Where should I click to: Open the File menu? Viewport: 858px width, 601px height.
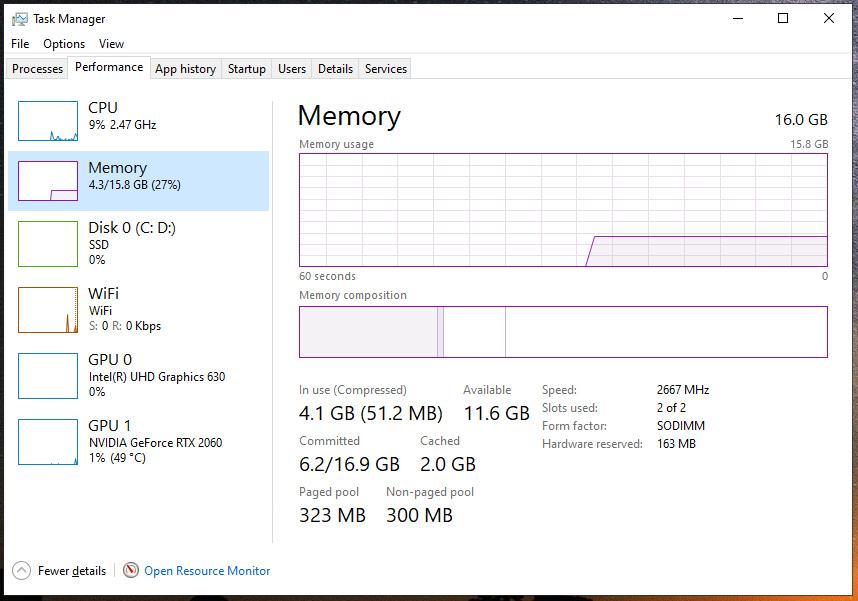[20, 44]
